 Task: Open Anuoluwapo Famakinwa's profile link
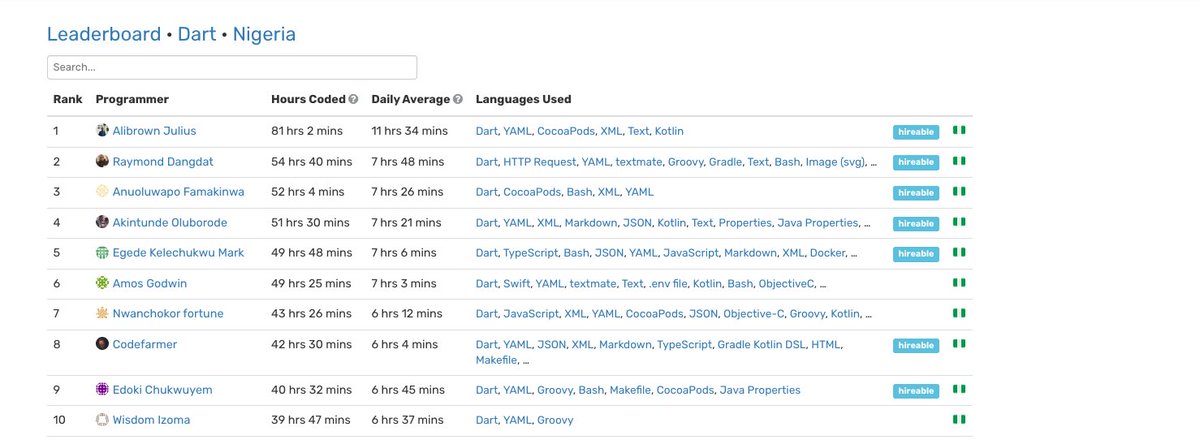[177, 192]
